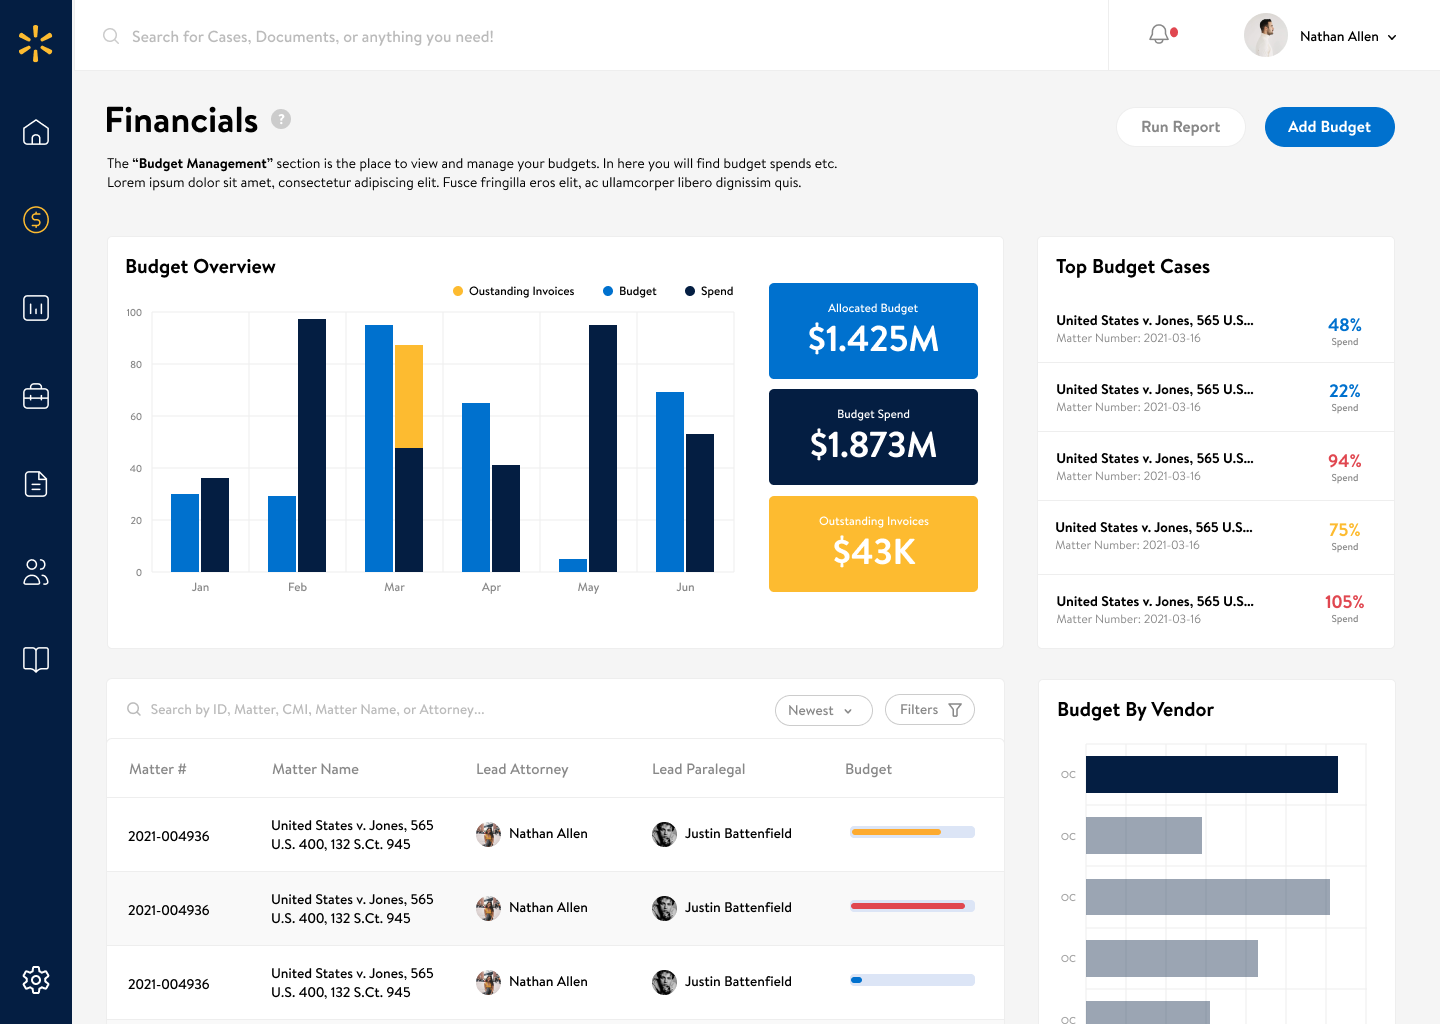Open the Filters dropdown
Viewport: 1440px width, 1024px height.
click(x=930, y=710)
